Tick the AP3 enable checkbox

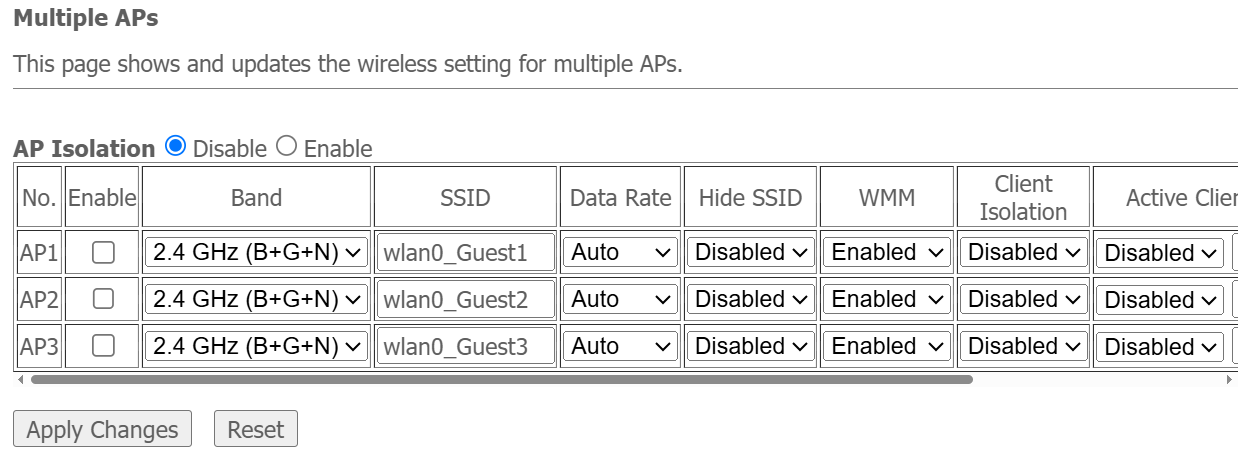point(103,346)
